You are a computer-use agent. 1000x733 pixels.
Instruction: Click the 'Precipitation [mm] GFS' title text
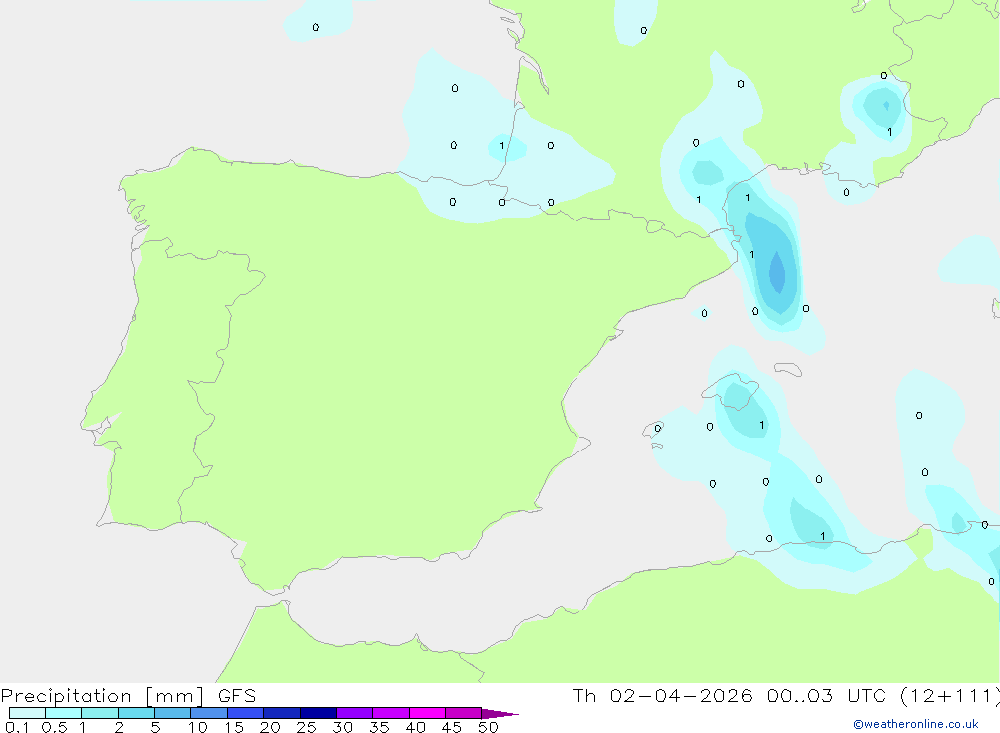(128, 695)
